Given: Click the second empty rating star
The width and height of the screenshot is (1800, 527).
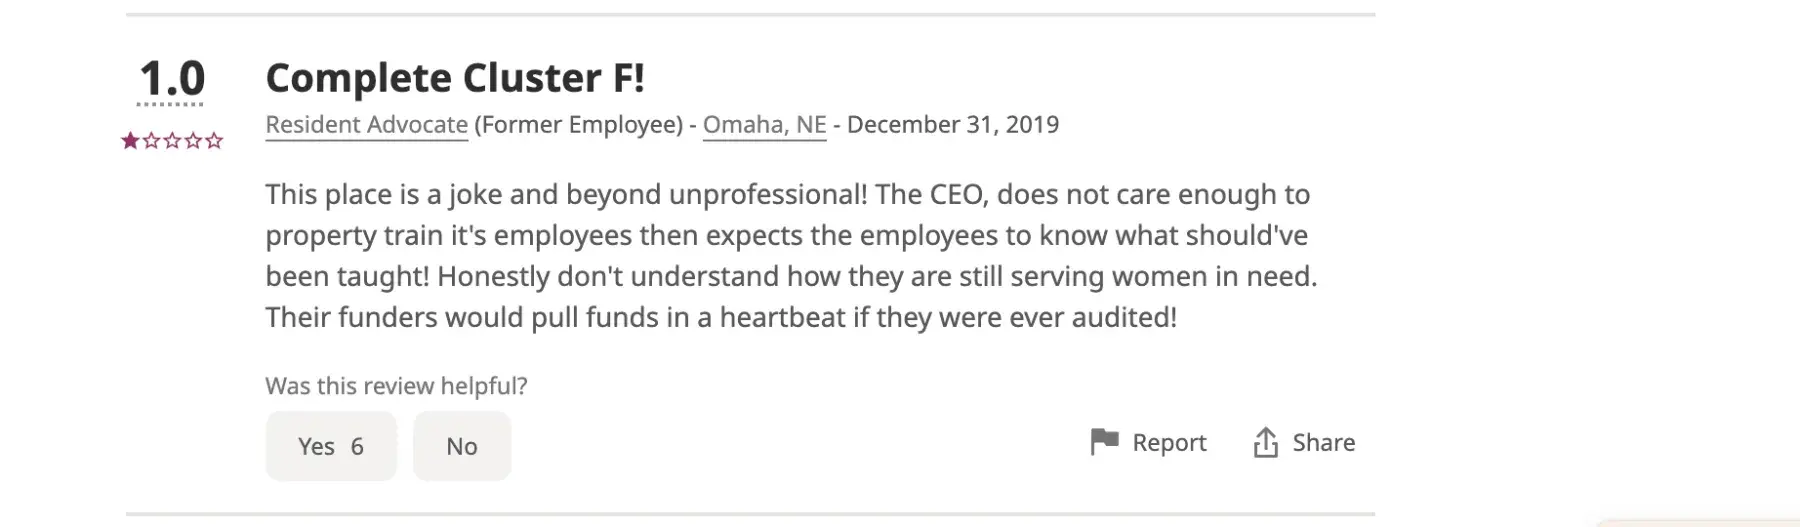Looking at the screenshot, I should tap(151, 141).
